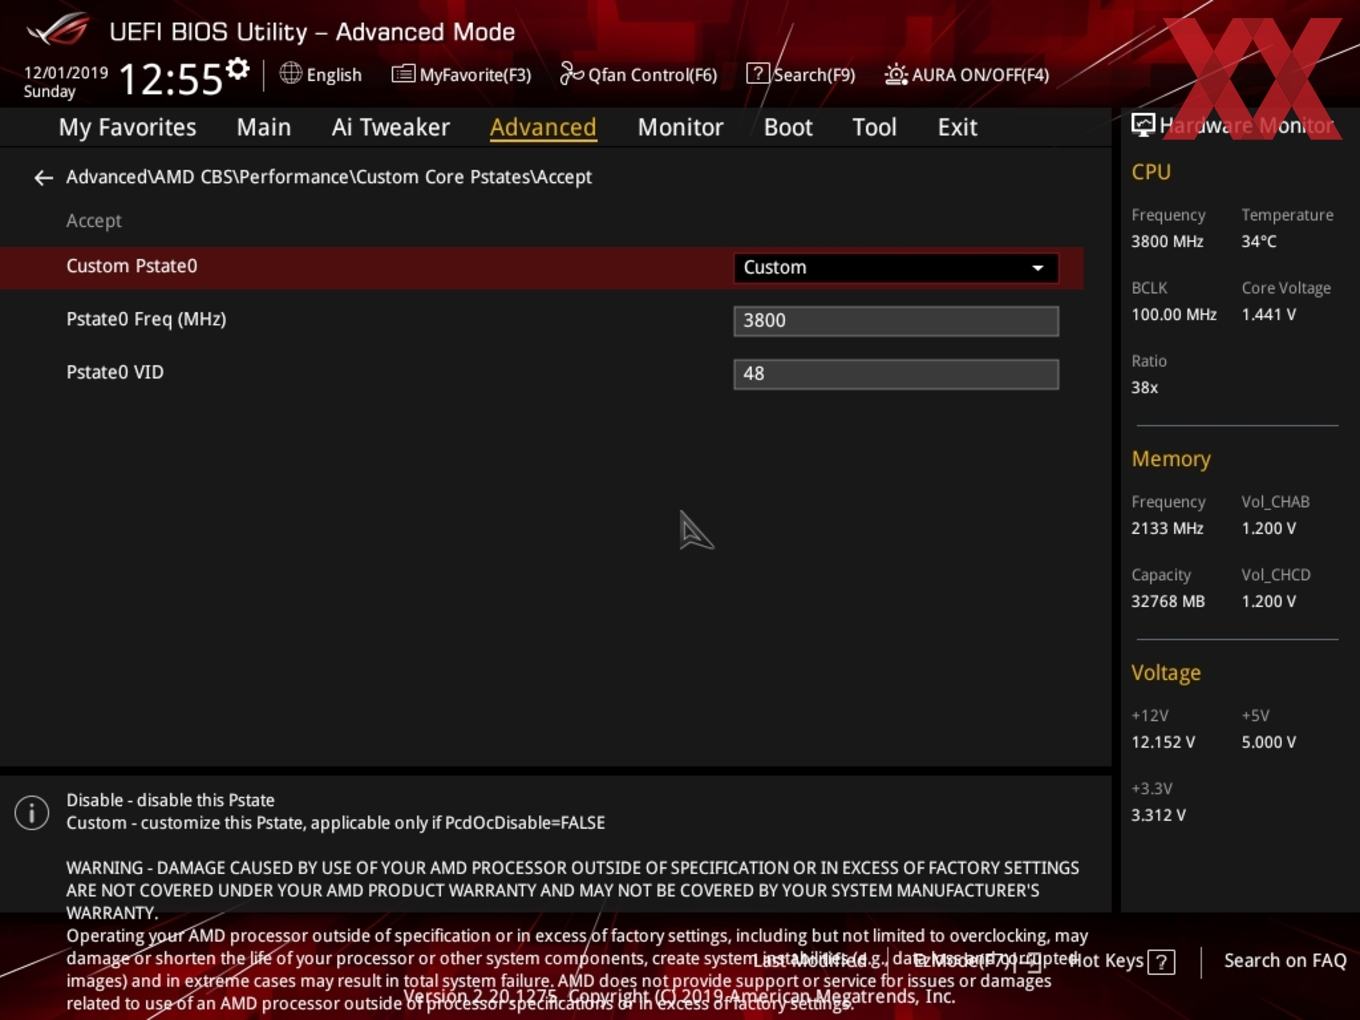Click the Vol_CHCD label
The height and width of the screenshot is (1020, 1360).
pos(1276,575)
